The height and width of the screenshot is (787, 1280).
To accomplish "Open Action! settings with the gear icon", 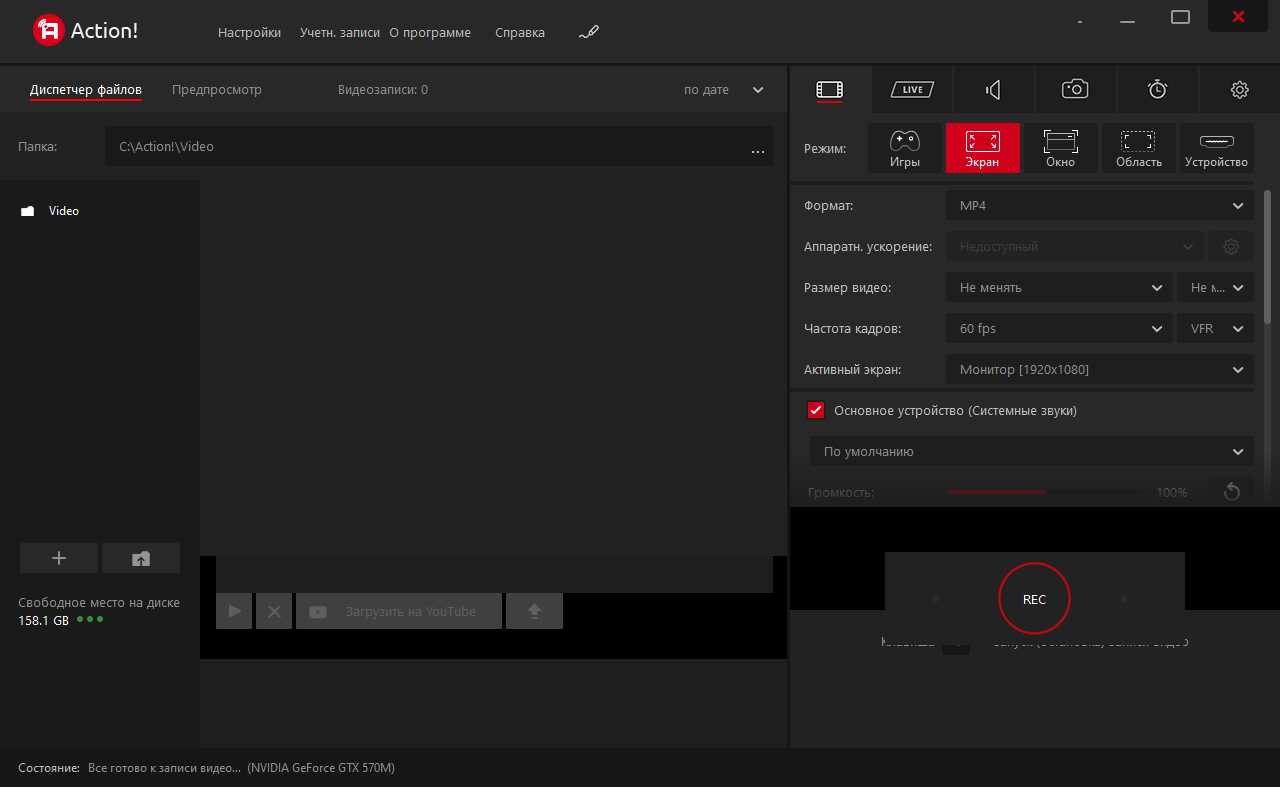I will coord(1240,89).
